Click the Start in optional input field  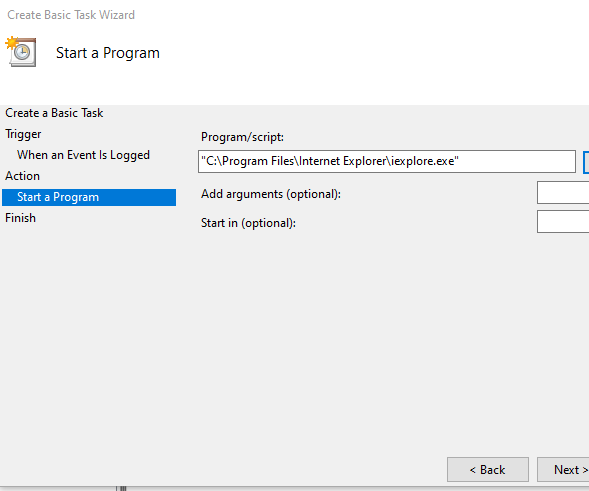563,222
